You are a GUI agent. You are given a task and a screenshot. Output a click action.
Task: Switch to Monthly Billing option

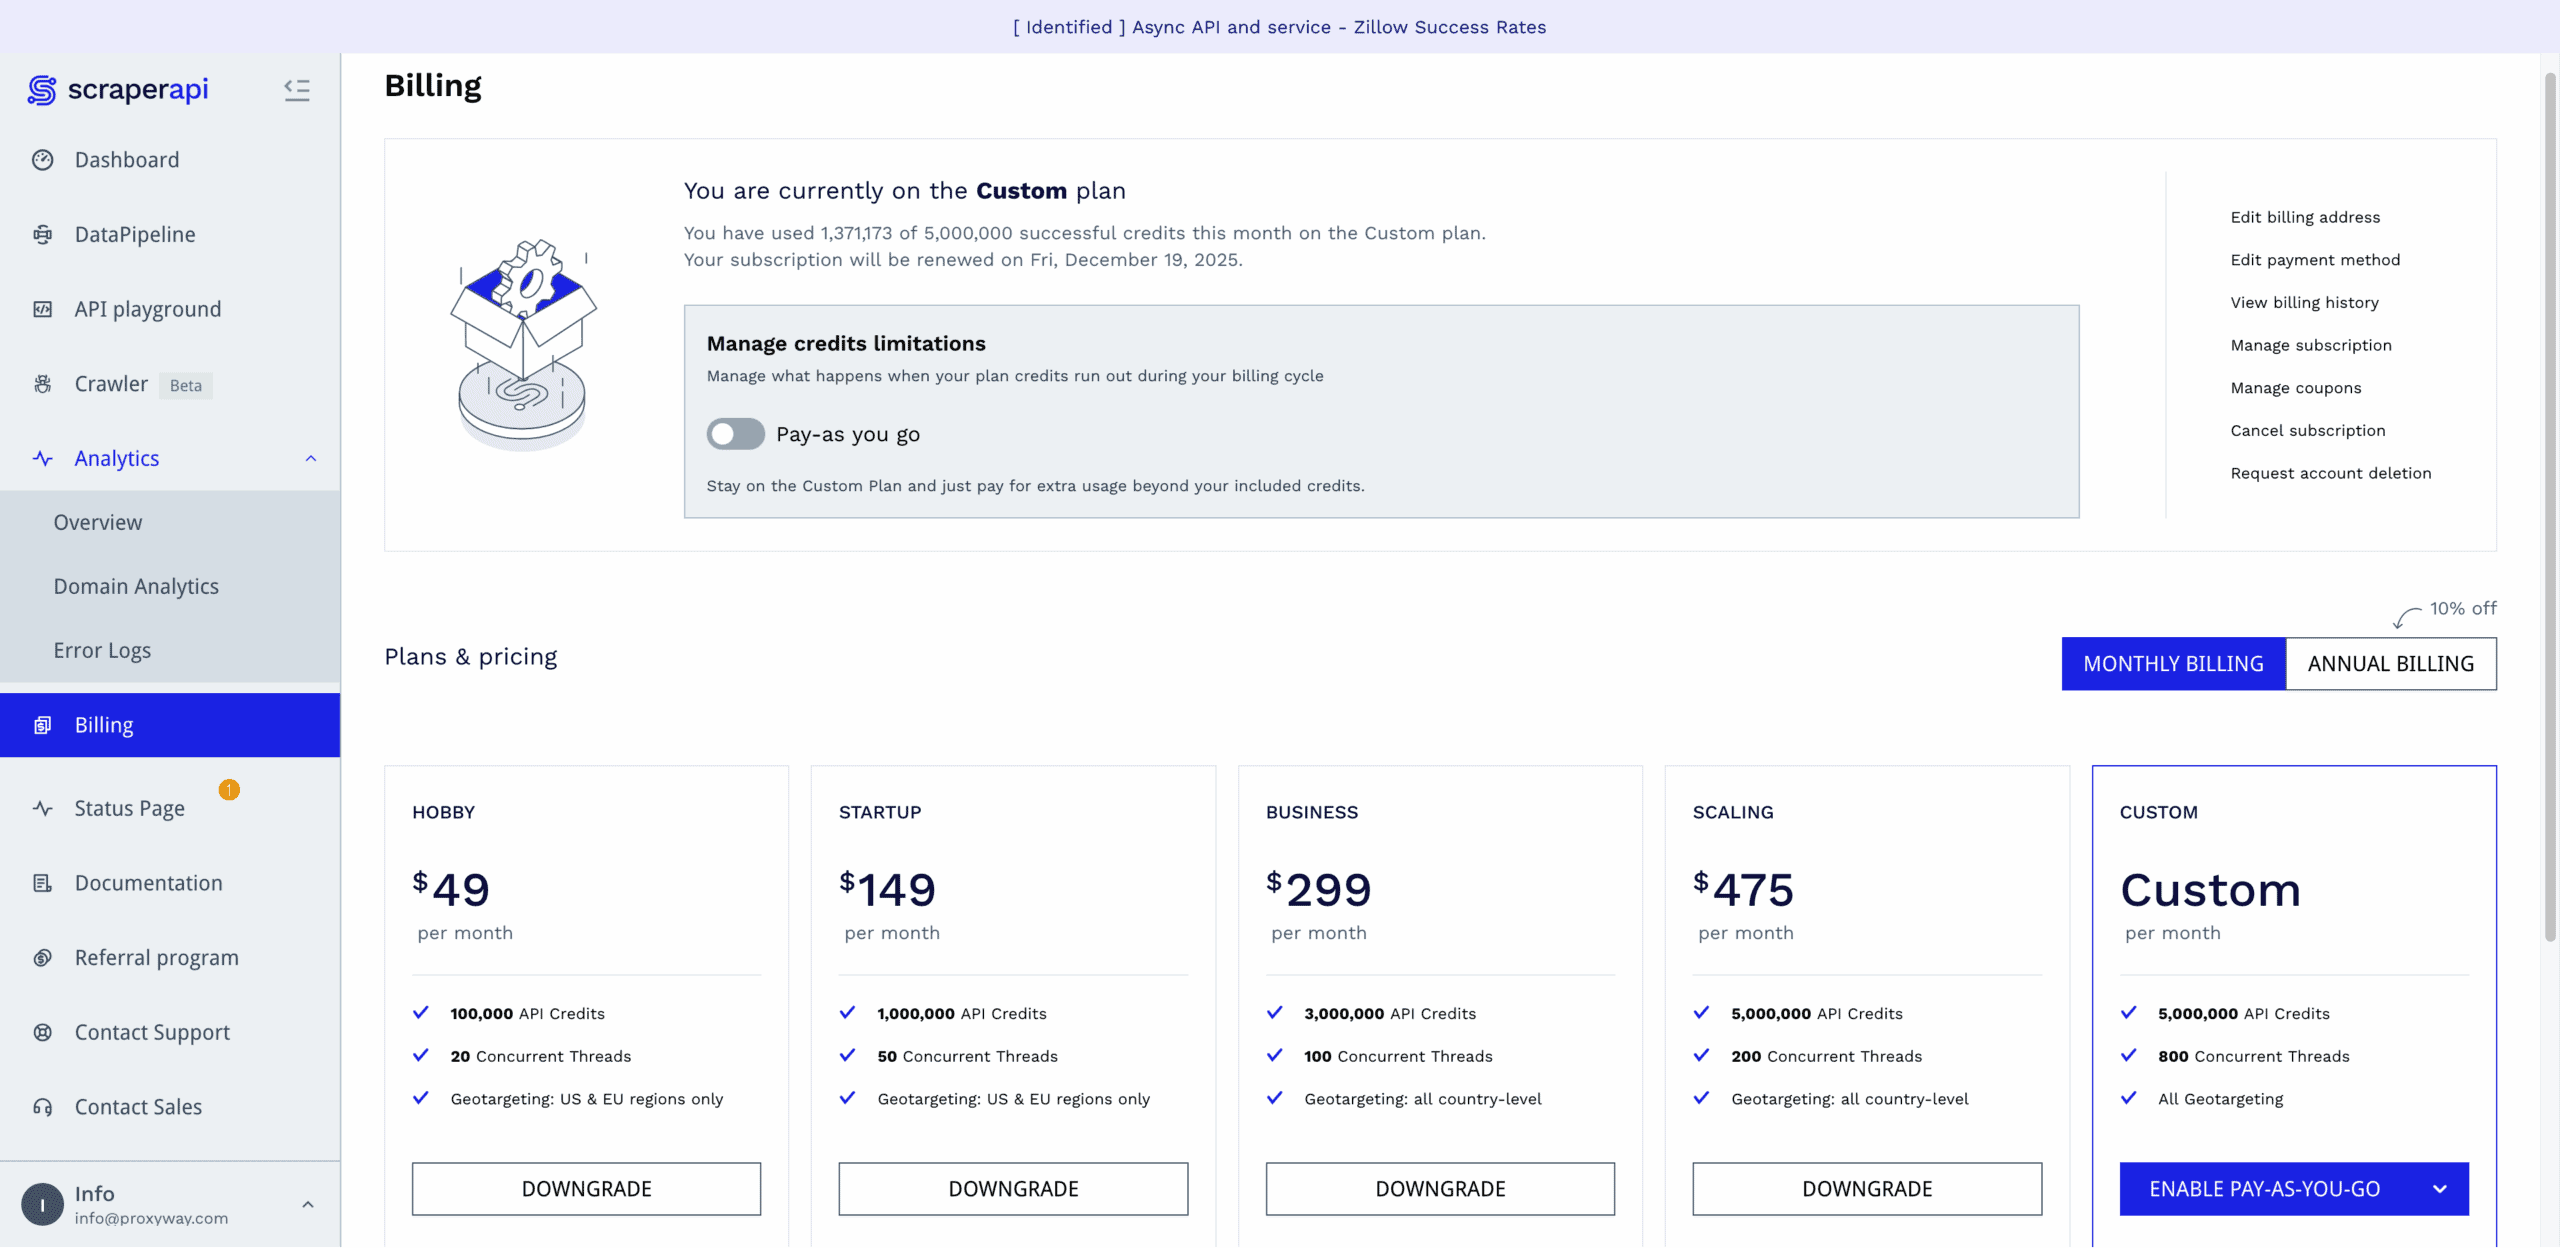click(x=2172, y=664)
